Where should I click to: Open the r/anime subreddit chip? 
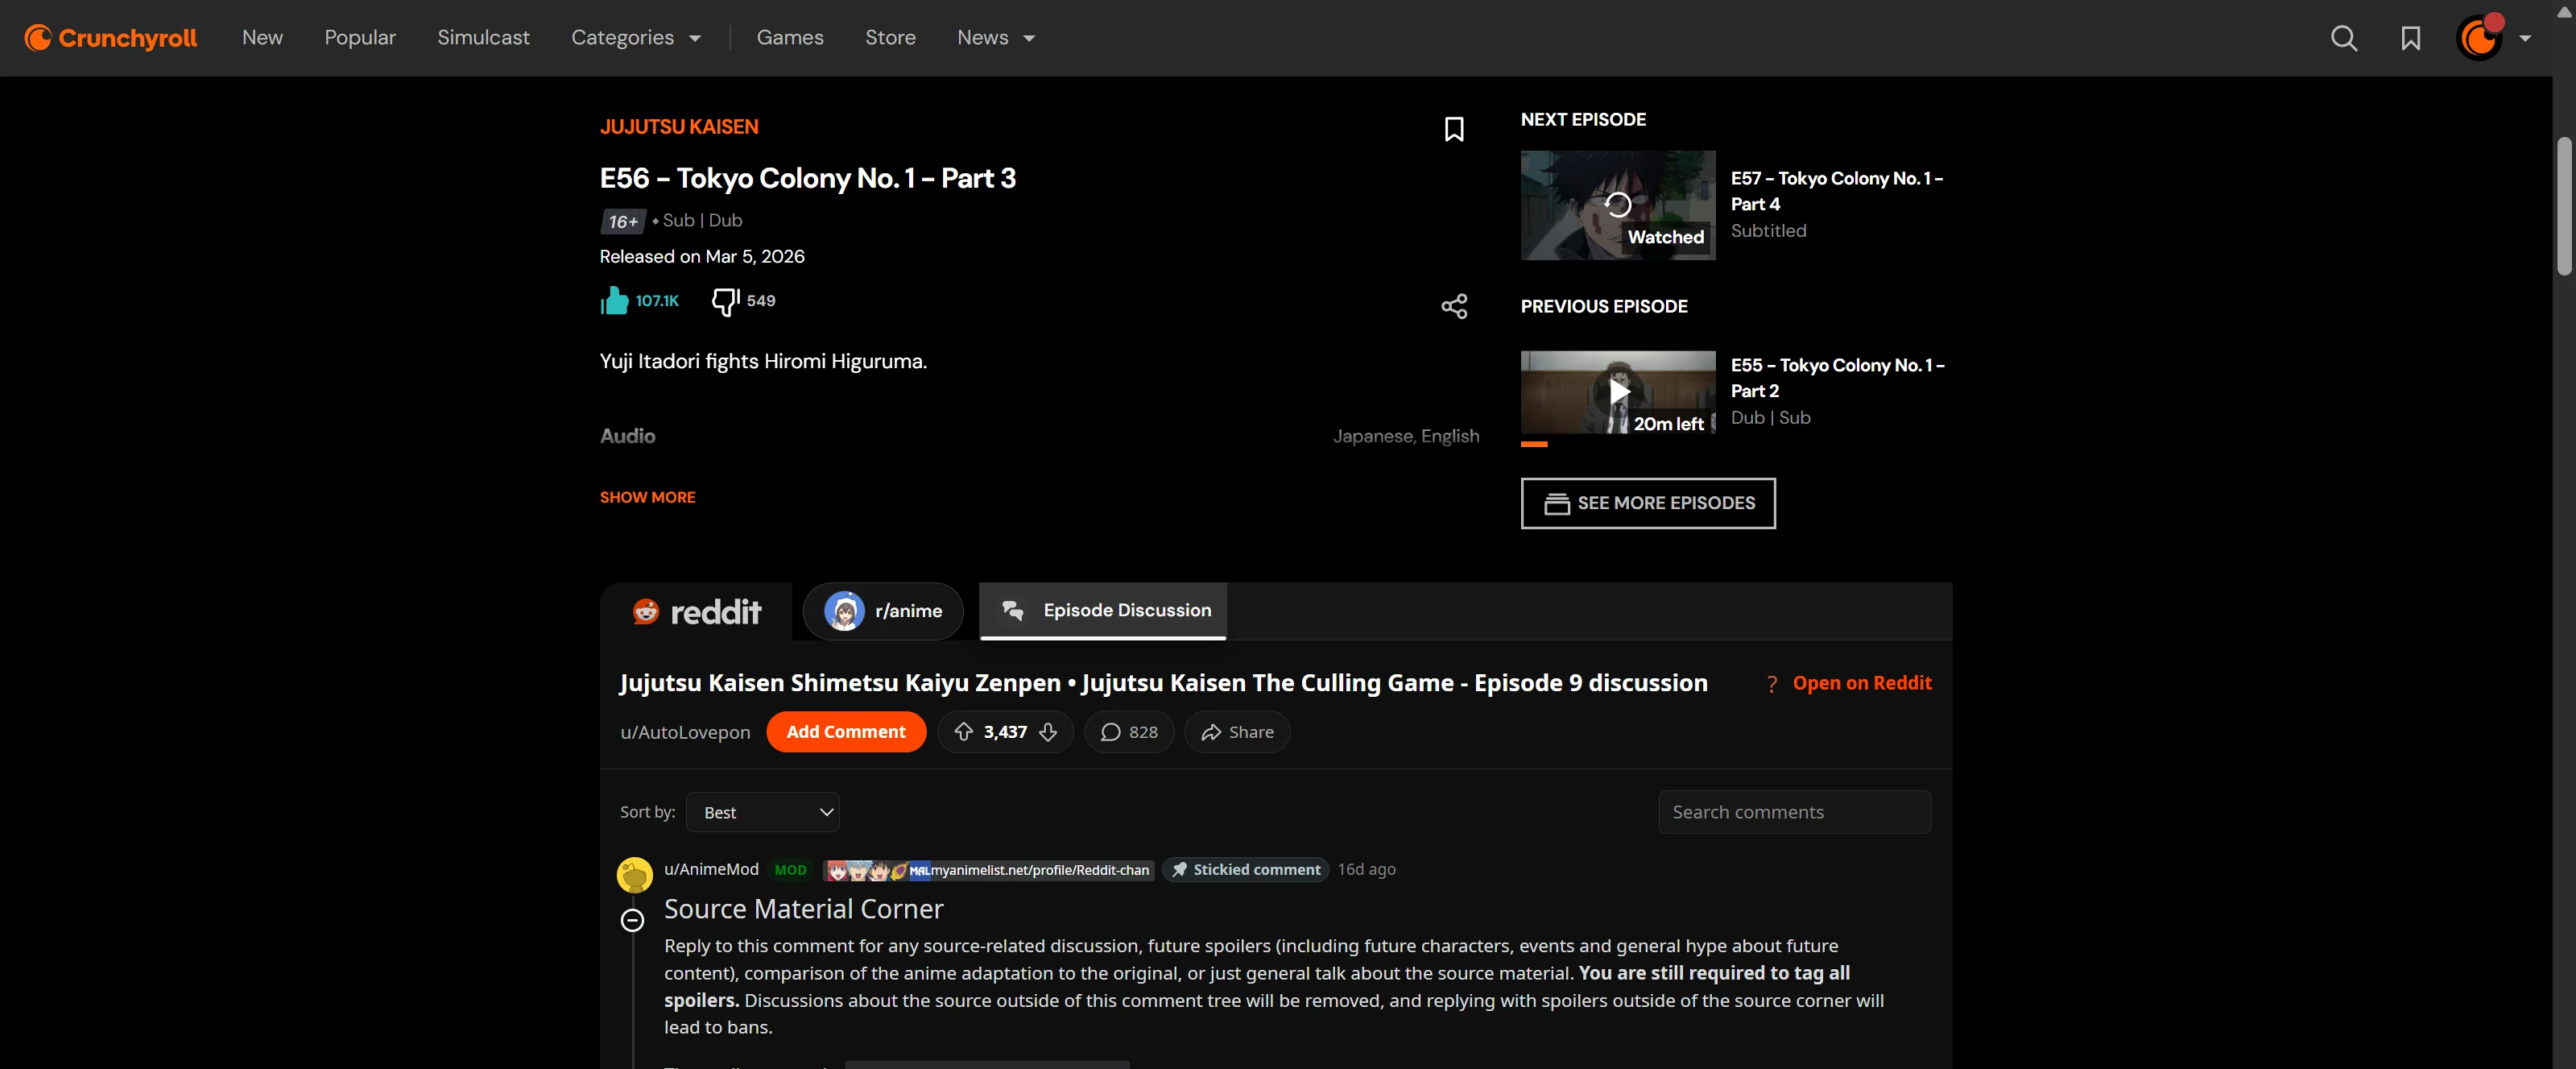tap(883, 611)
